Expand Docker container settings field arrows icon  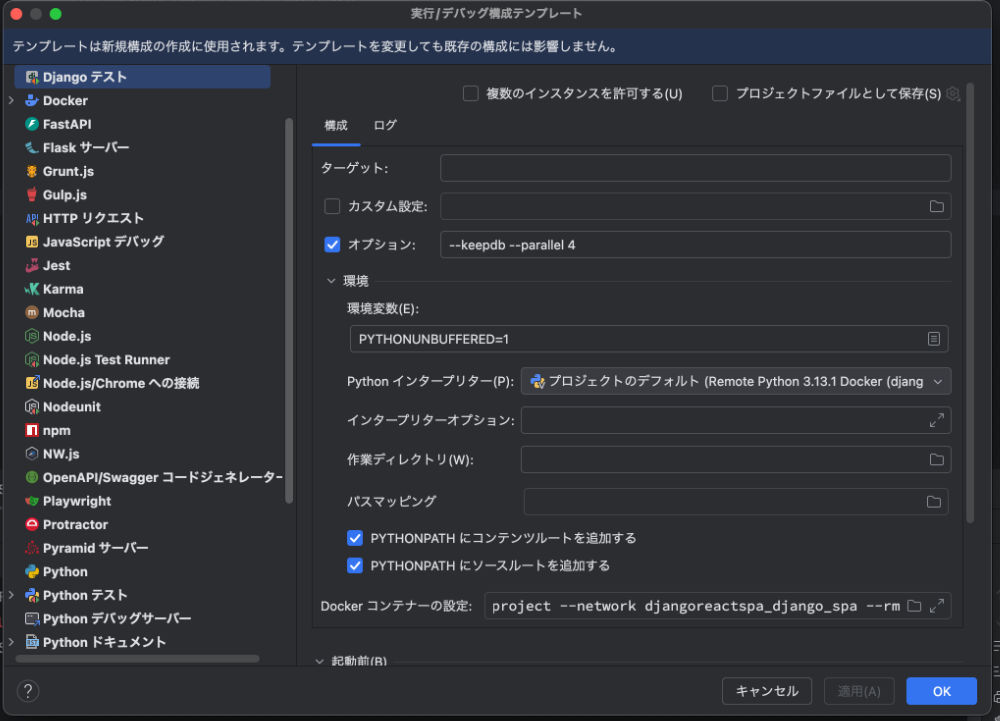click(x=937, y=606)
